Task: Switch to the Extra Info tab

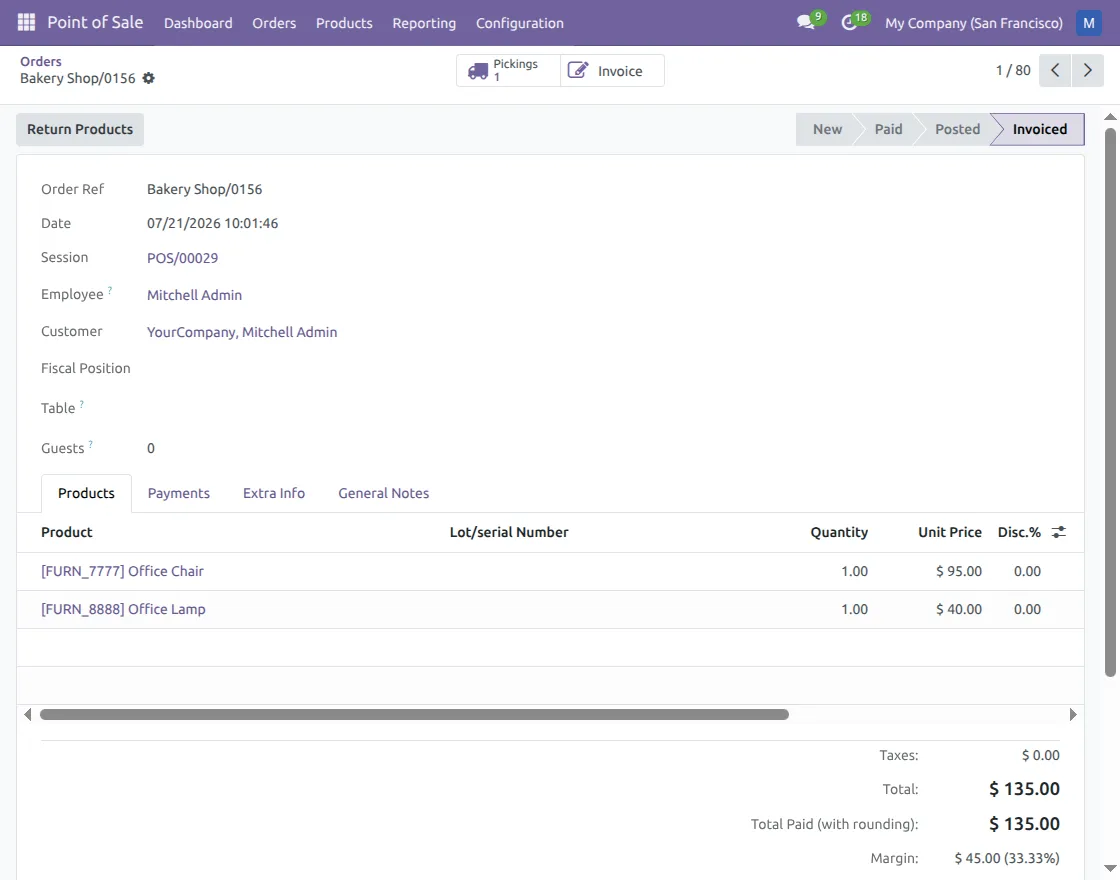Action: pos(274,493)
